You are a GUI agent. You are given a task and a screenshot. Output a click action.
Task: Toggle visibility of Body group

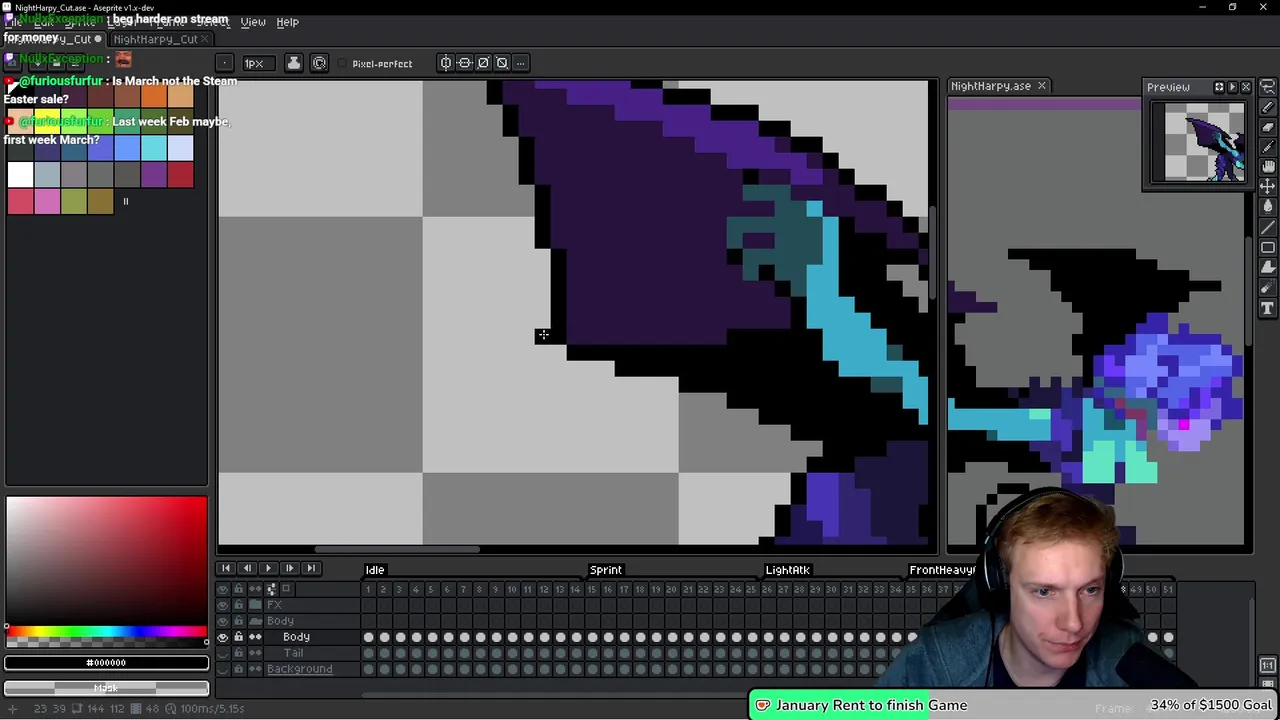(223, 621)
